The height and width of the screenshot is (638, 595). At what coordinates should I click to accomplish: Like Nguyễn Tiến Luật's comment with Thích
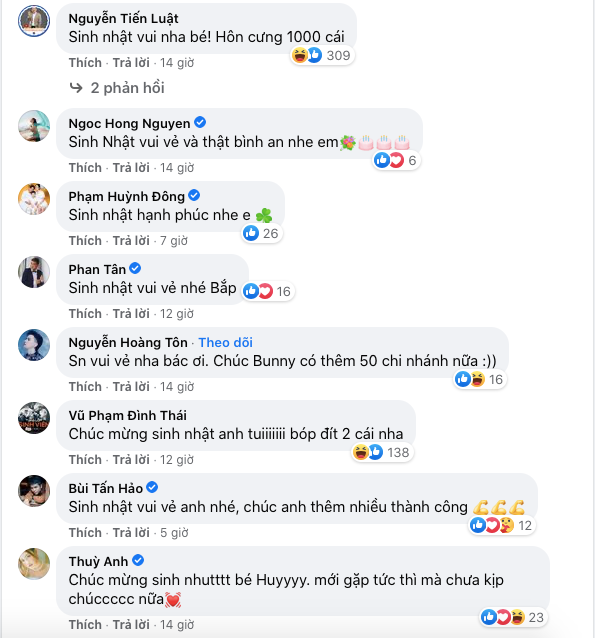(x=85, y=63)
